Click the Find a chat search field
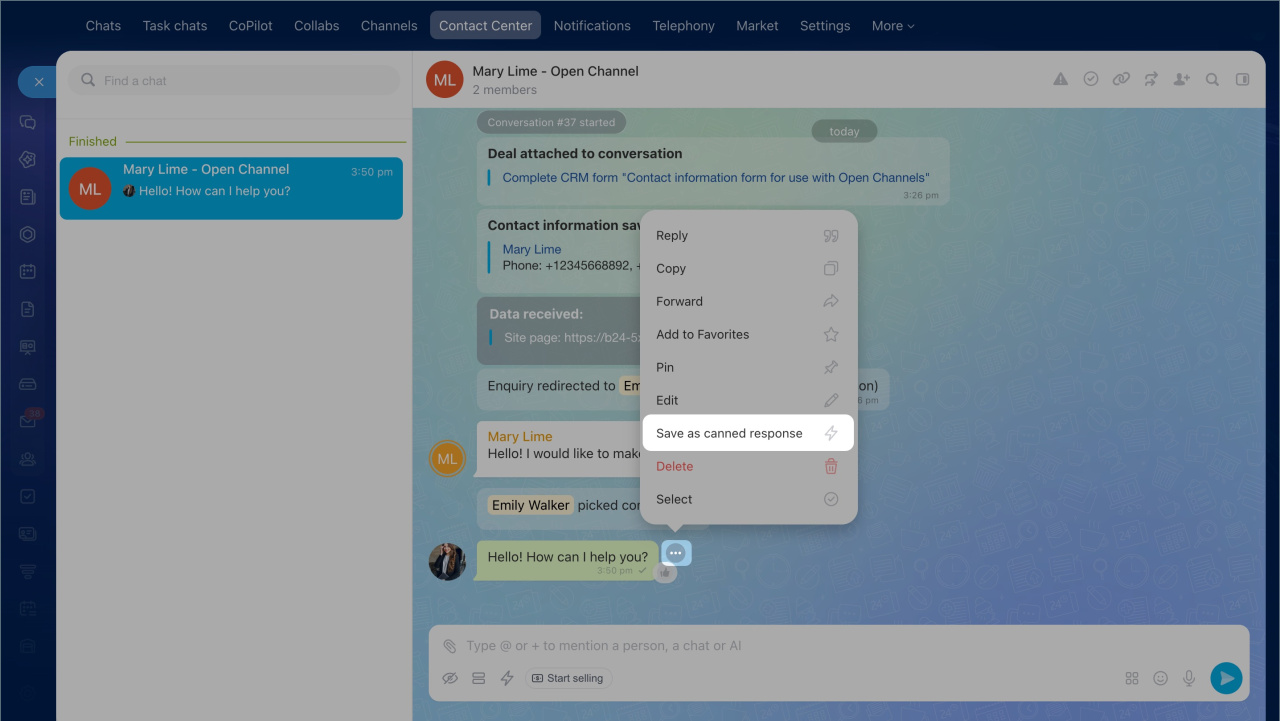The width and height of the screenshot is (1280, 721). point(233,80)
